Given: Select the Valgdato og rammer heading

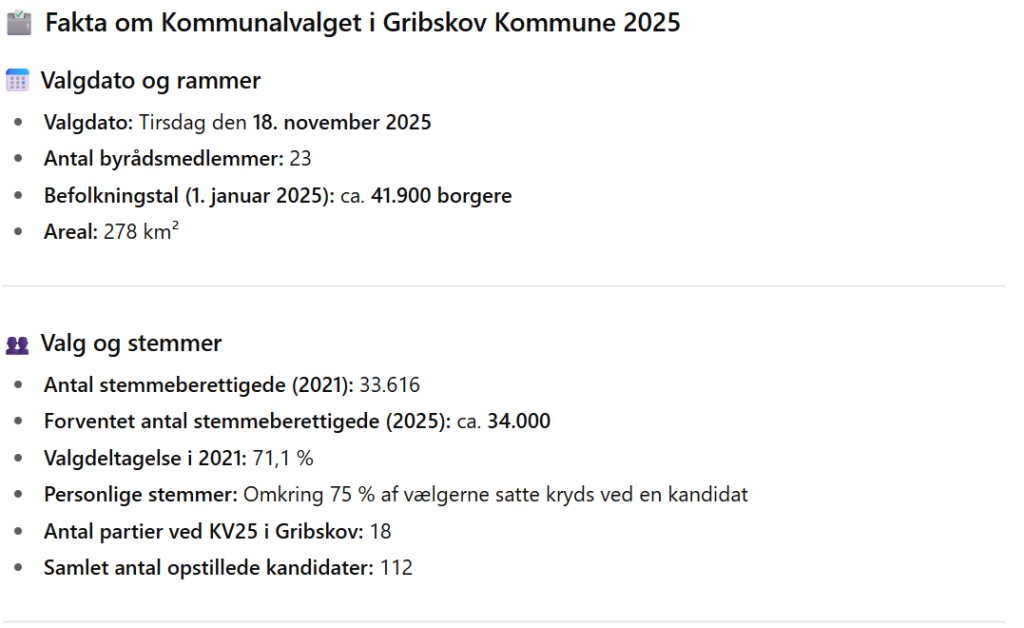Looking at the screenshot, I should [150, 81].
